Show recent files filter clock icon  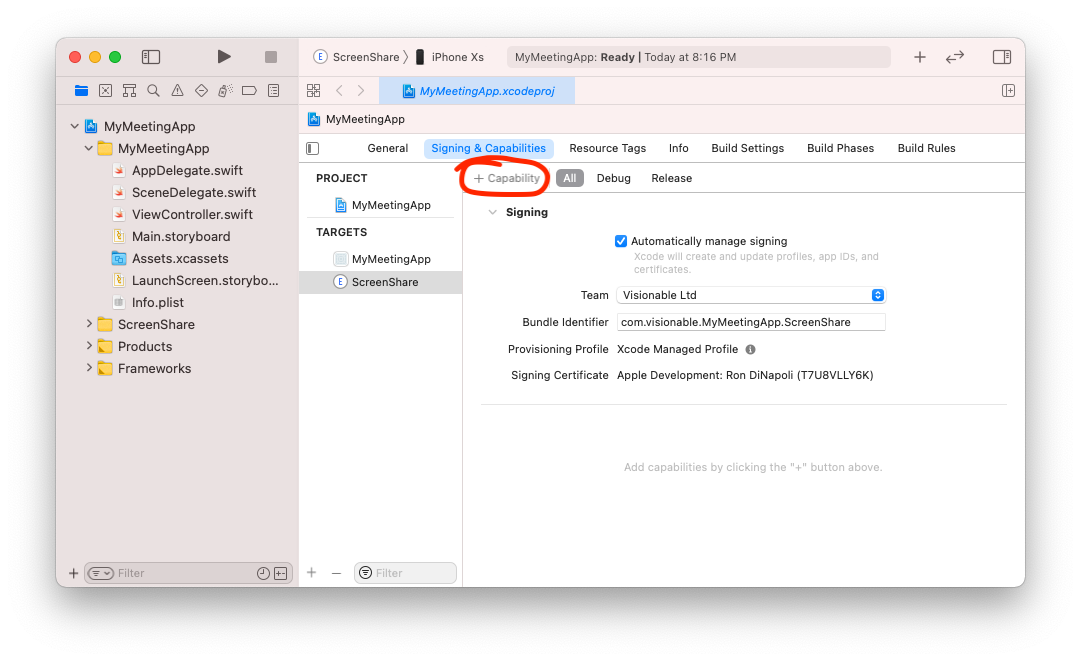(263, 573)
